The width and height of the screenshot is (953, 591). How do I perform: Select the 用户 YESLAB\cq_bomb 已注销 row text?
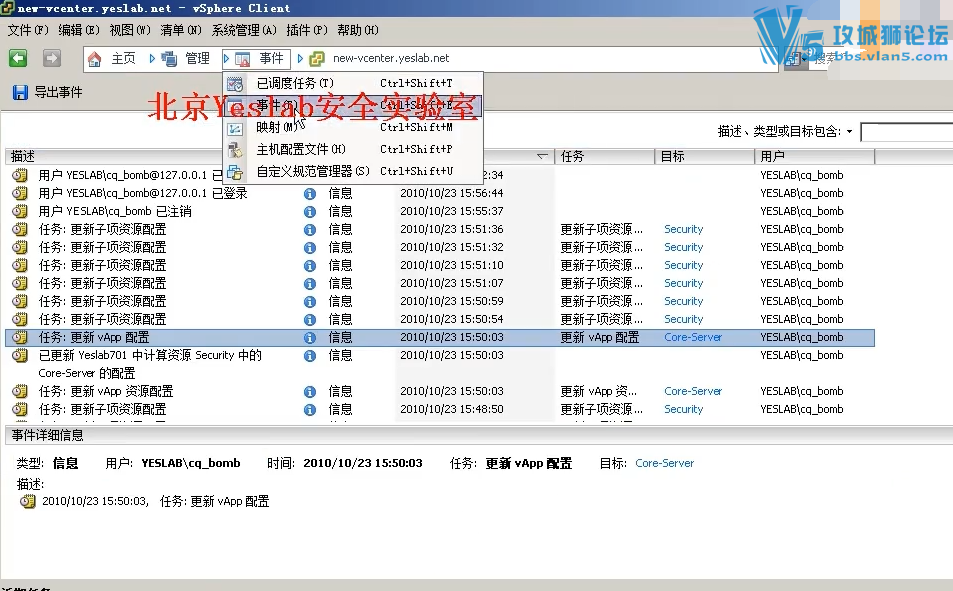coord(115,212)
